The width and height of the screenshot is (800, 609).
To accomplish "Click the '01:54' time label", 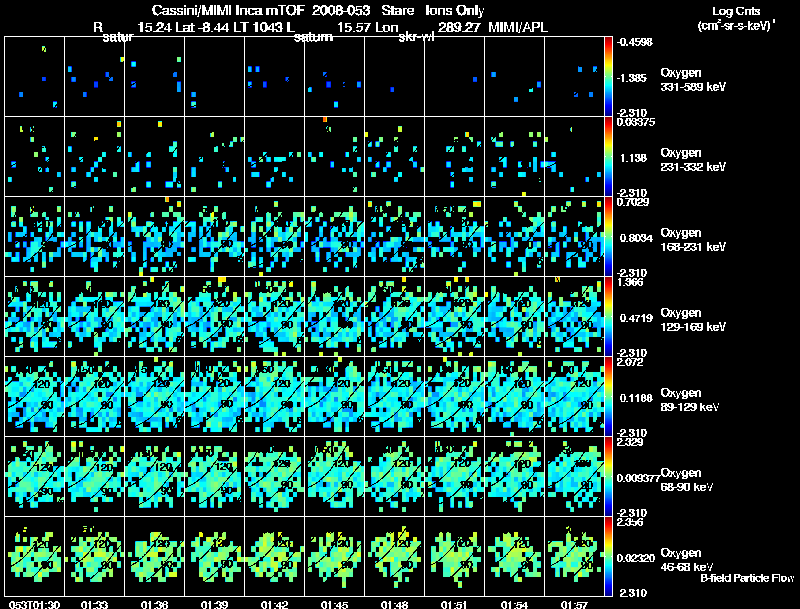I will [x=514, y=605].
